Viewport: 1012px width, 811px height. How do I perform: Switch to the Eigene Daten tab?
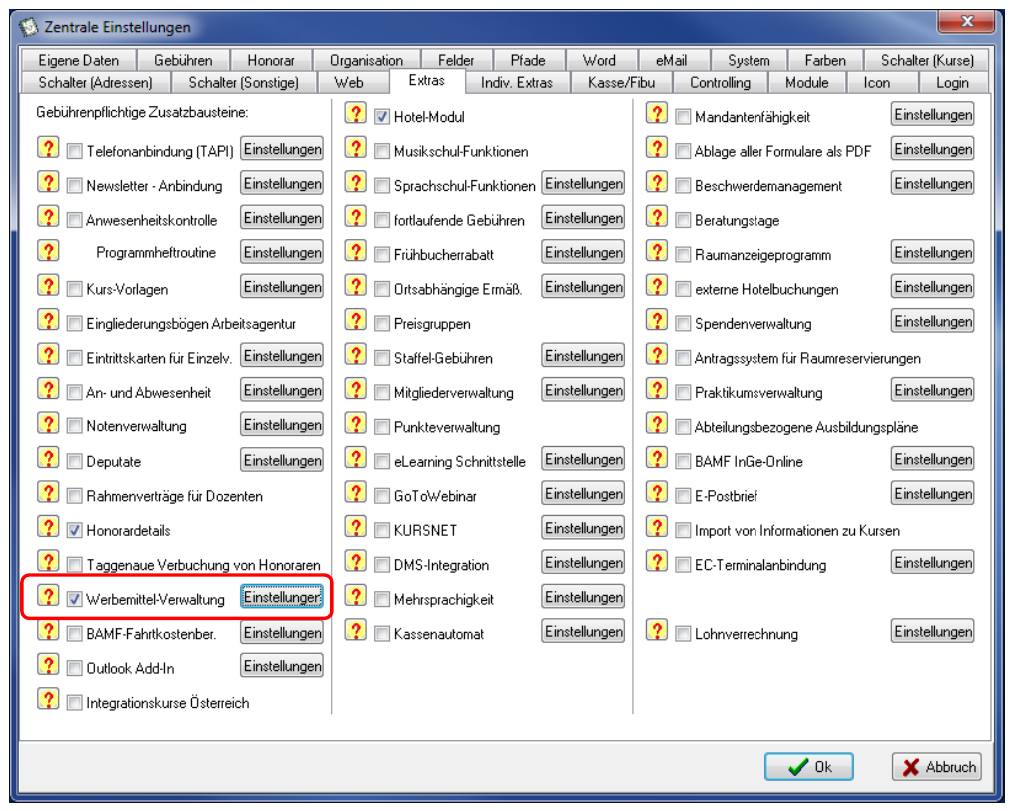click(x=79, y=61)
